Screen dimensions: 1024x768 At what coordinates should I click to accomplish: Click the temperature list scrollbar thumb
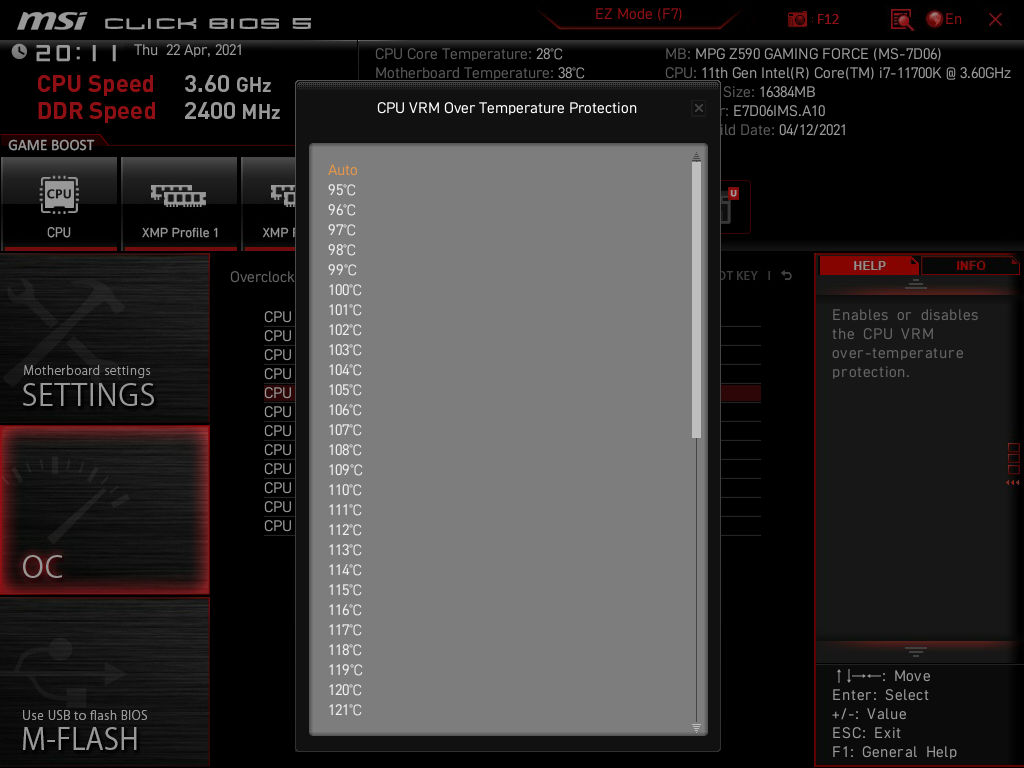(x=696, y=299)
